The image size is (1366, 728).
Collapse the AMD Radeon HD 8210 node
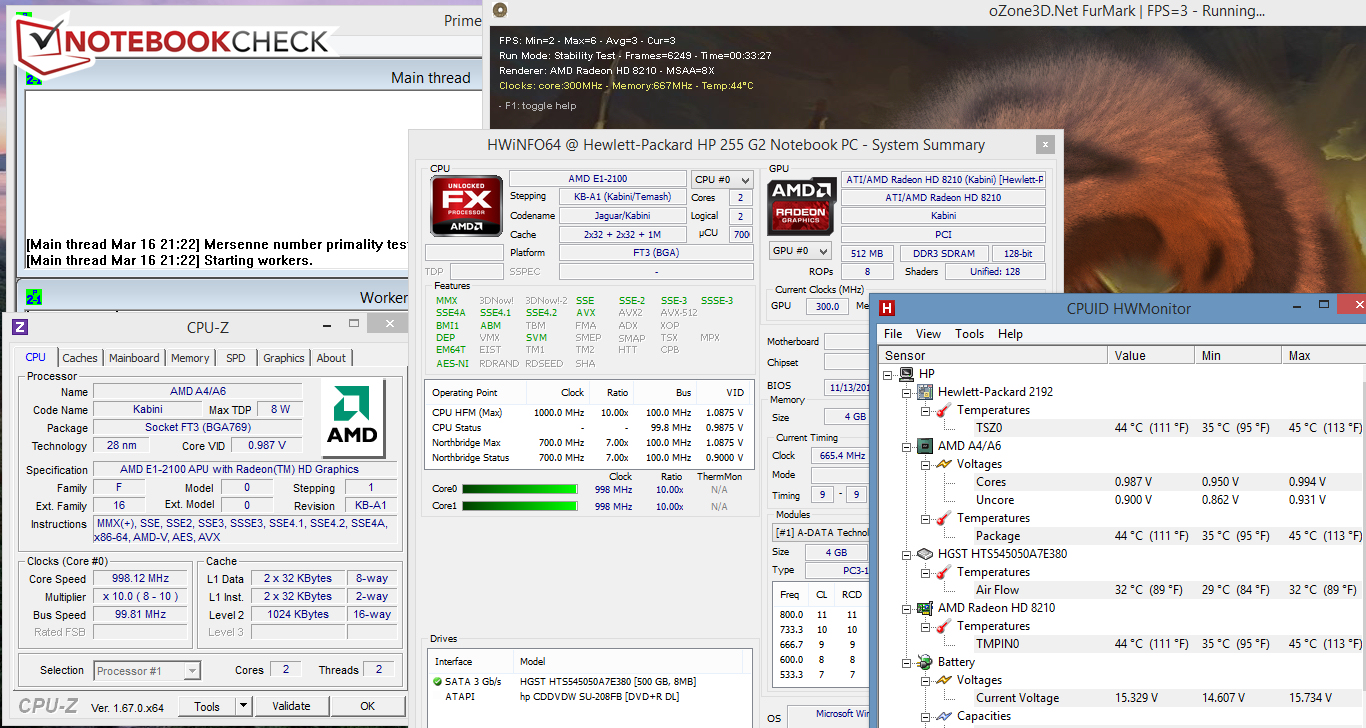pyautogui.click(x=908, y=608)
